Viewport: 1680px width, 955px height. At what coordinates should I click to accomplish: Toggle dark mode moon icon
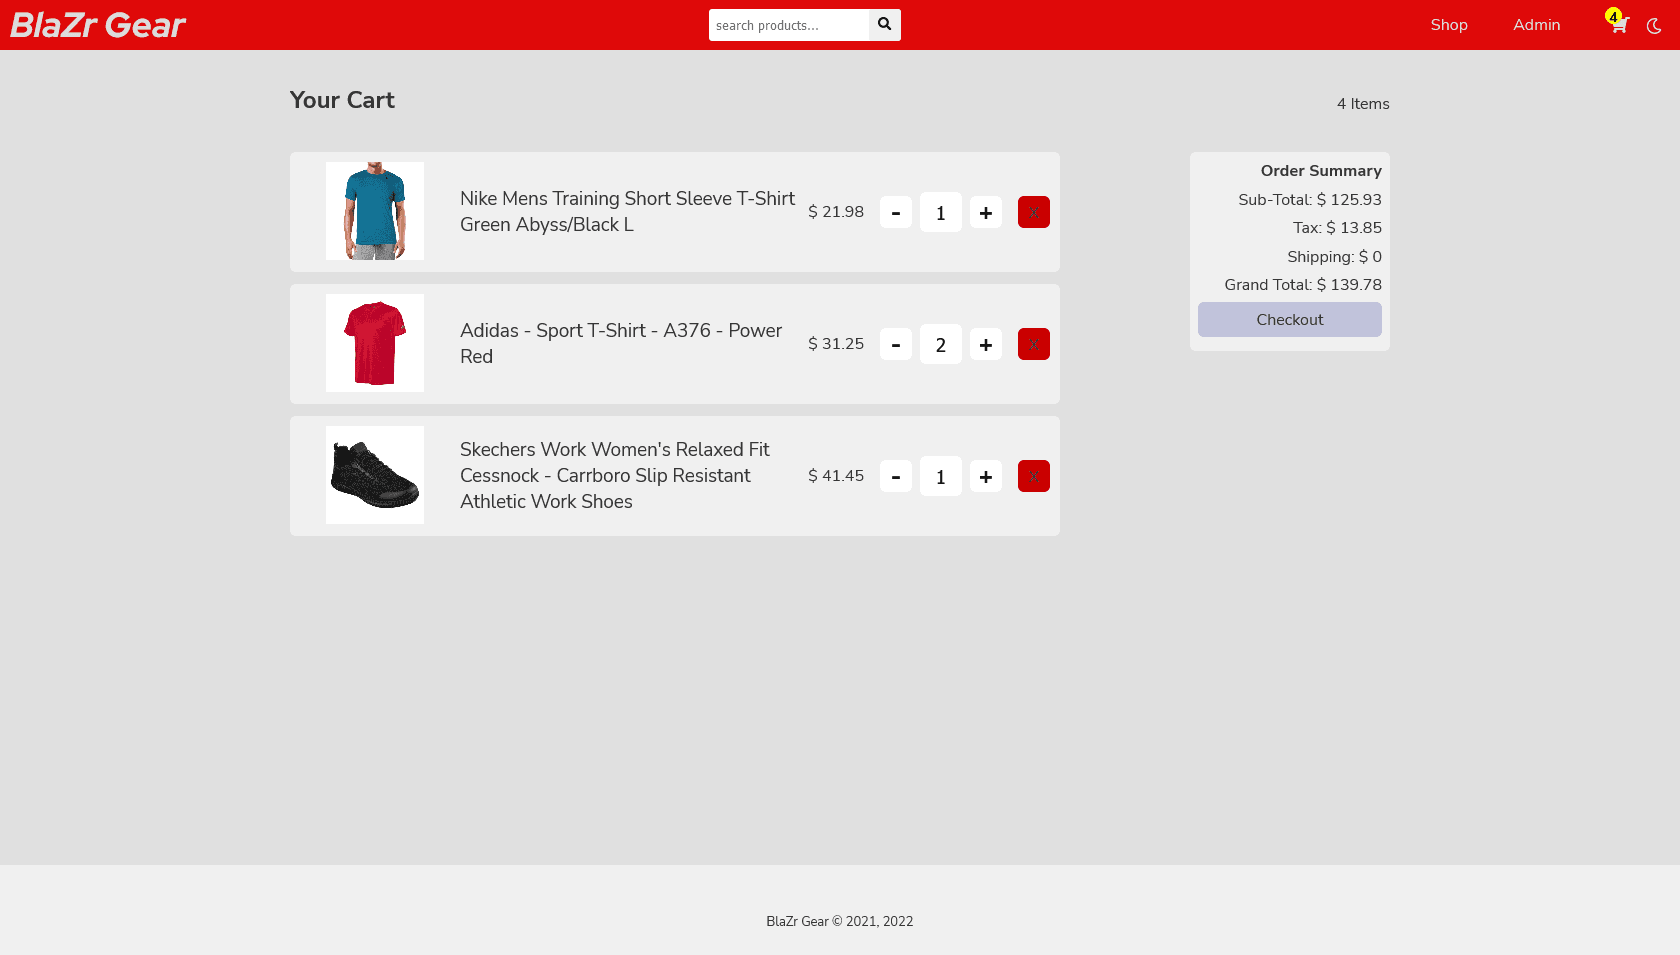[1654, 26]
